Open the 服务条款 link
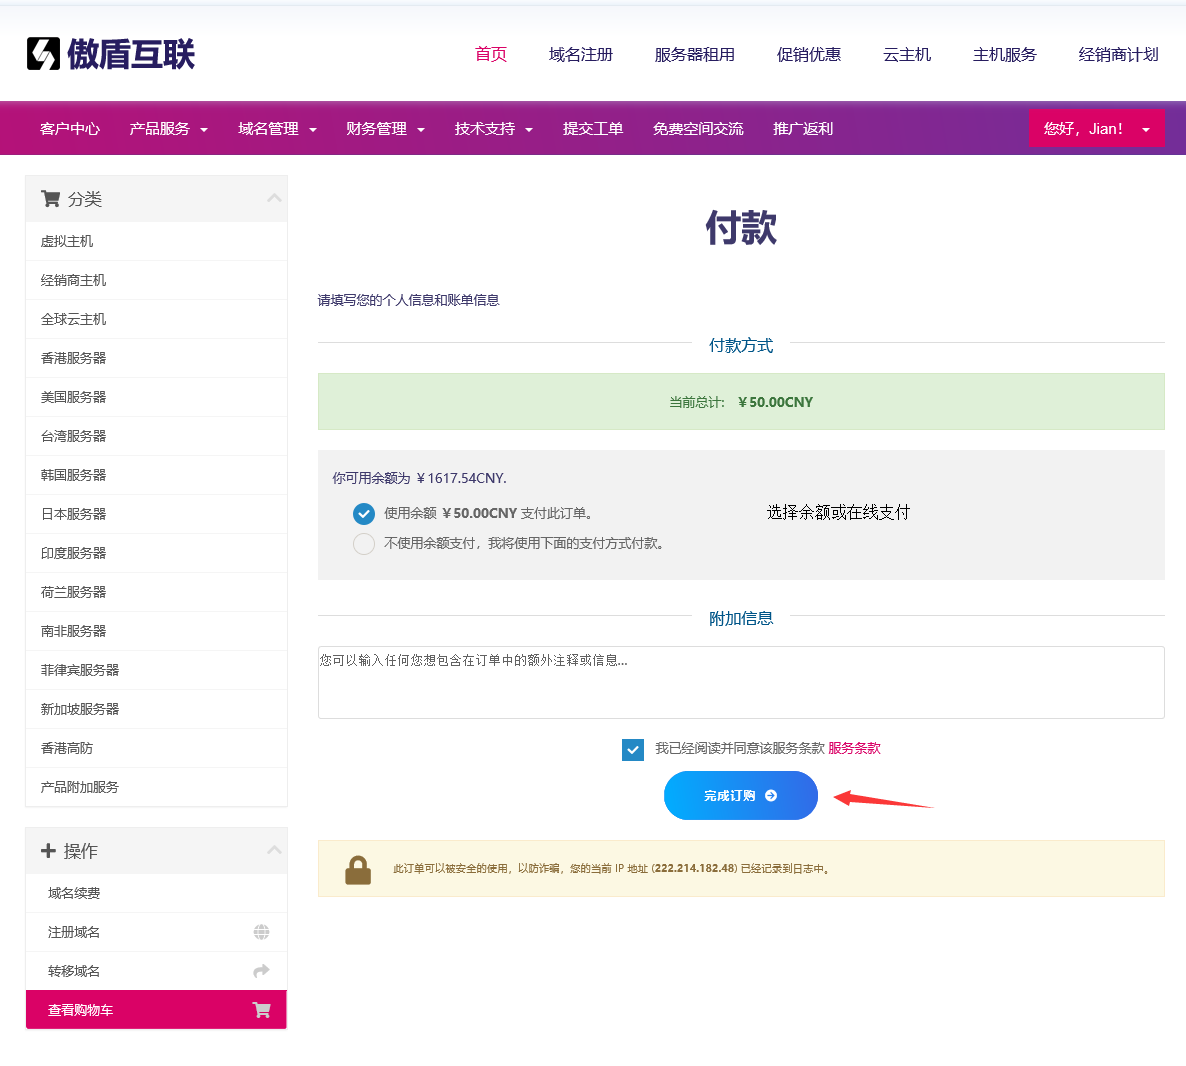 pos(854,749)
